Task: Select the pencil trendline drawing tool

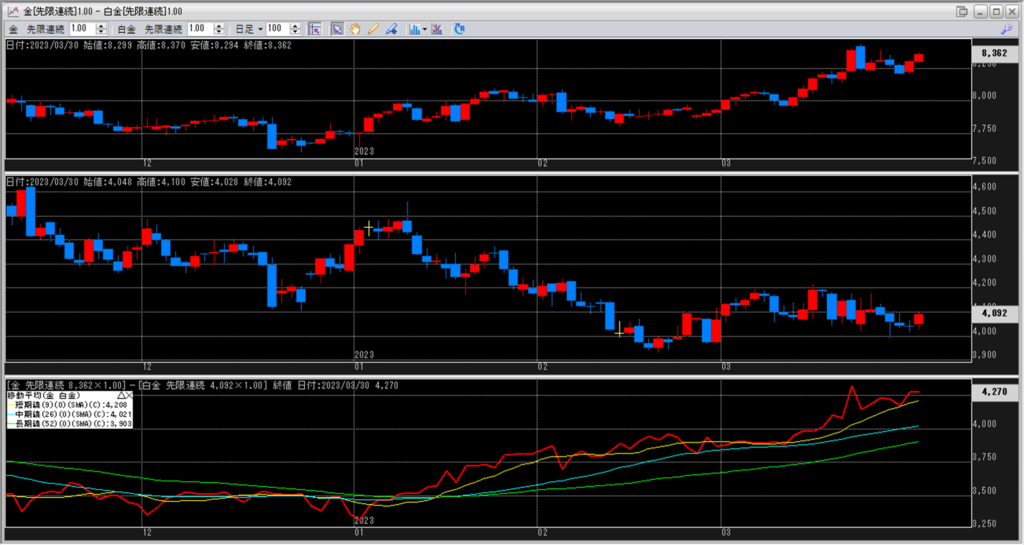Action: pyautogui.click(x=373, y=29)
